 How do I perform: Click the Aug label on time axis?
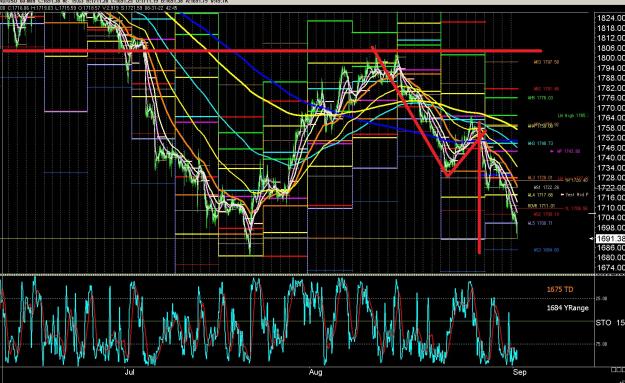[x=315, y=372]
